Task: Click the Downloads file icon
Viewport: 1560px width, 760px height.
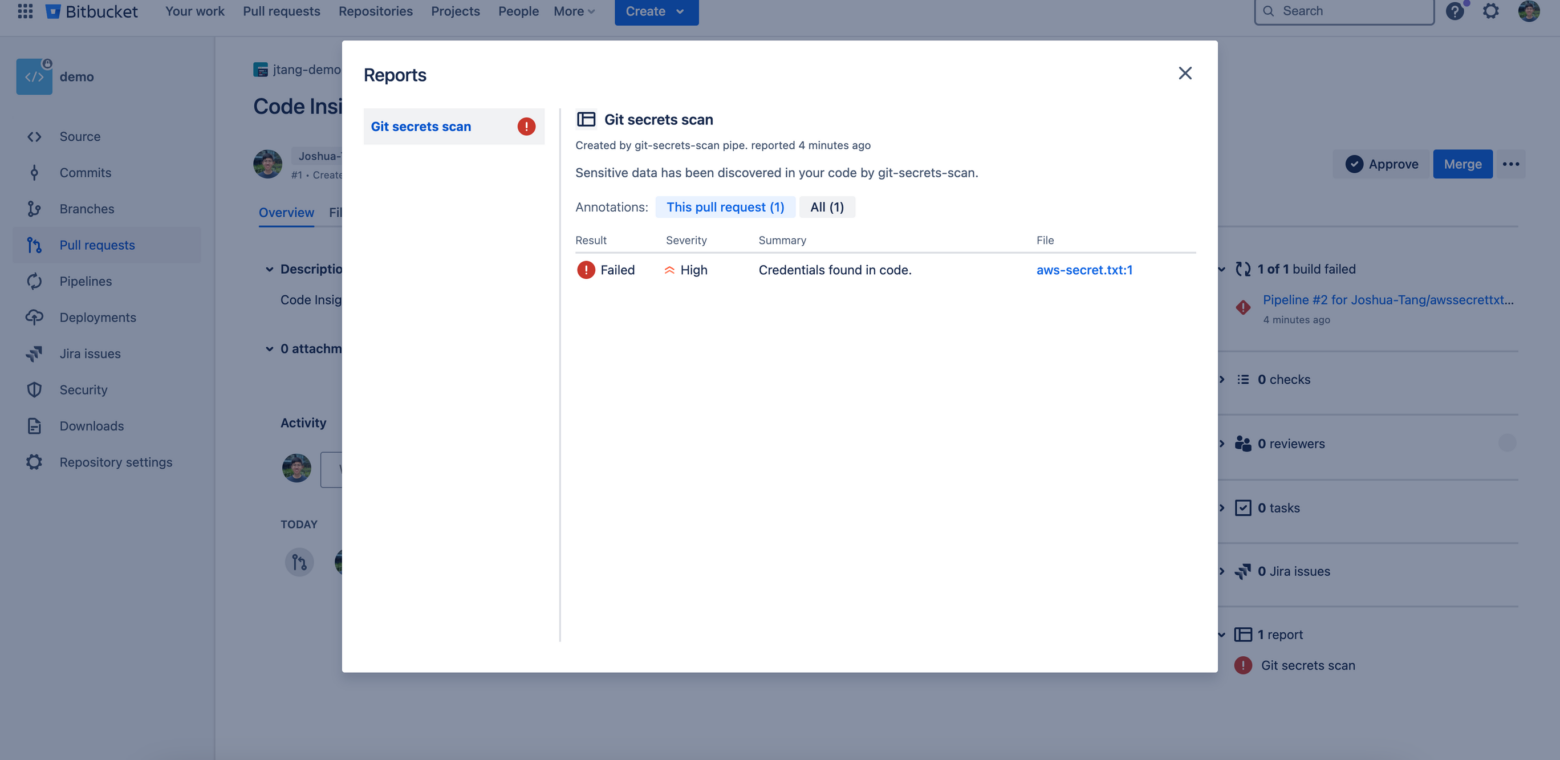Action: coord(34,426)
